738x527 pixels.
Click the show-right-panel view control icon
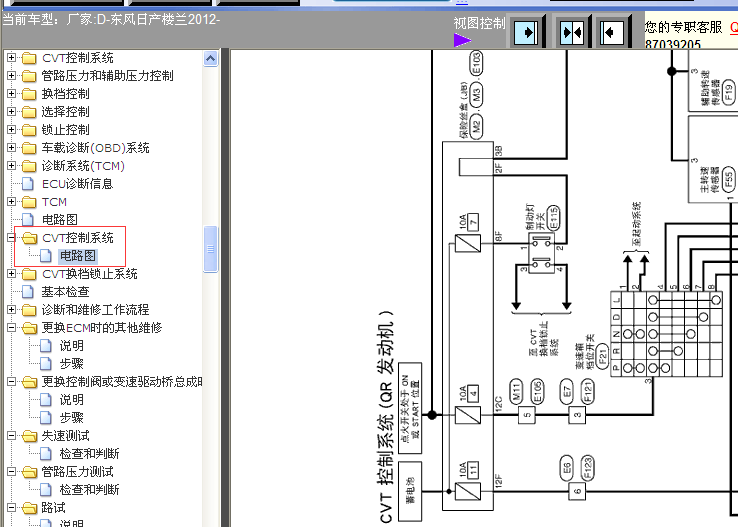click(526, 33)
